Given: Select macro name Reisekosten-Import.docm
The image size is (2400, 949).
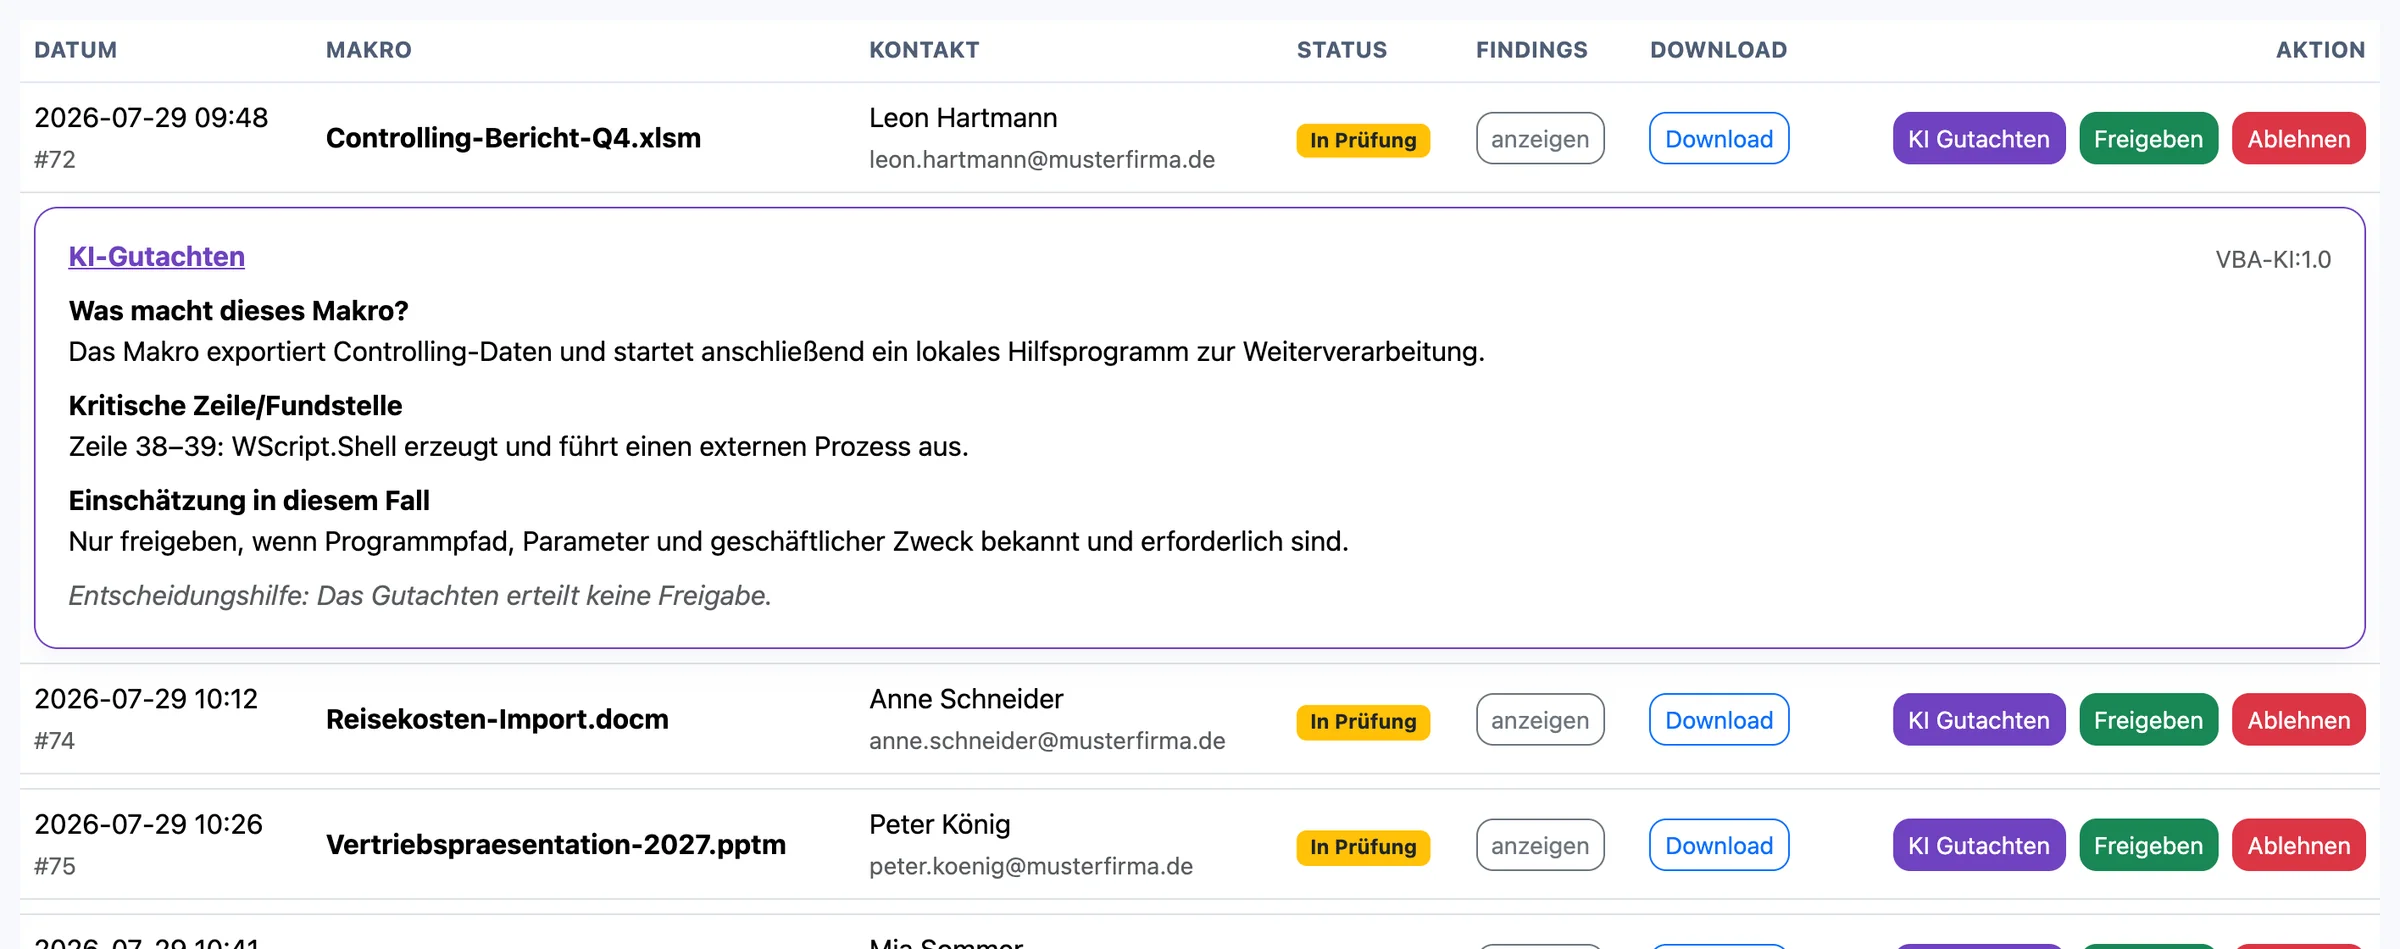Looking at the screenshot, I should (x=497, y=719).
